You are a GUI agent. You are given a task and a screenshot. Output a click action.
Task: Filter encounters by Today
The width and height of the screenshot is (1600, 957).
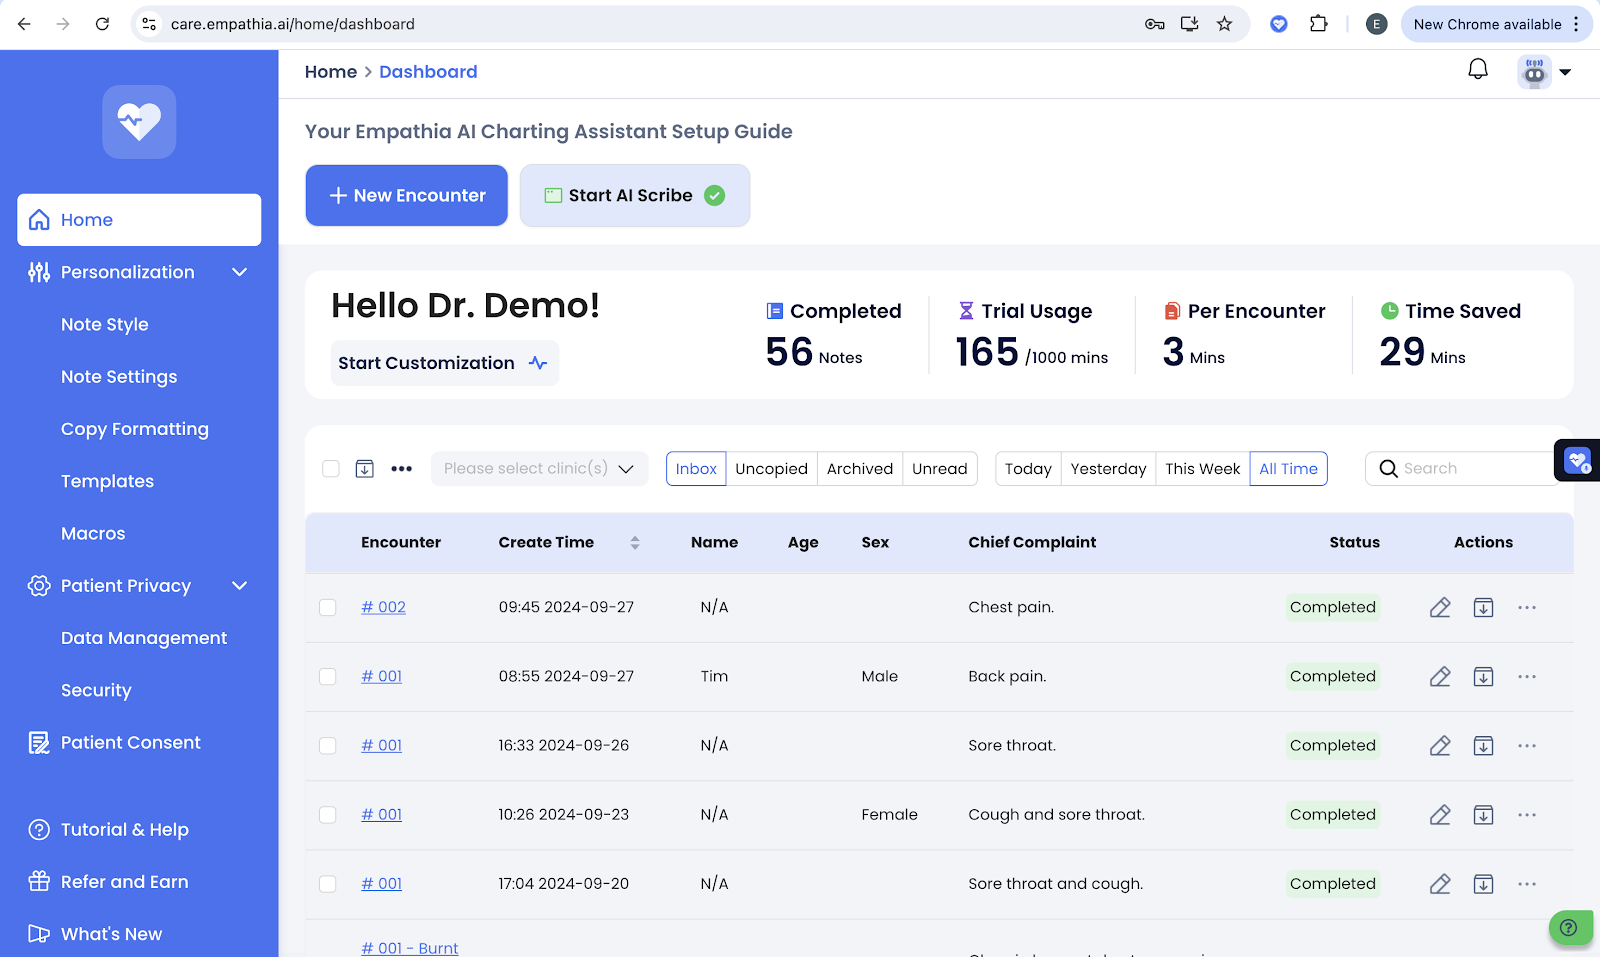(1028, 468)
